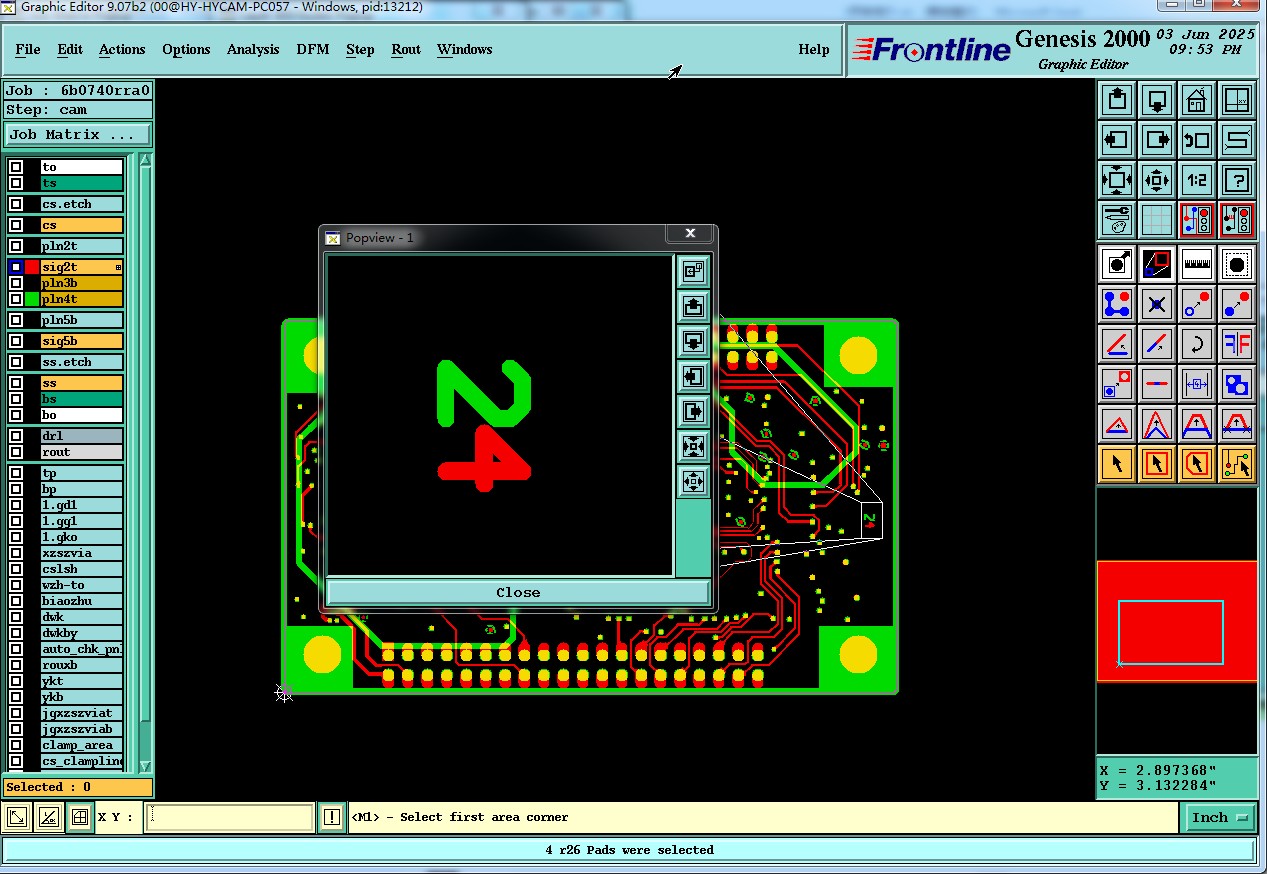The width and height of the screenshot is (1267, 874).
Task: Open the Analysis menu
Action: [x=253, y=49]
